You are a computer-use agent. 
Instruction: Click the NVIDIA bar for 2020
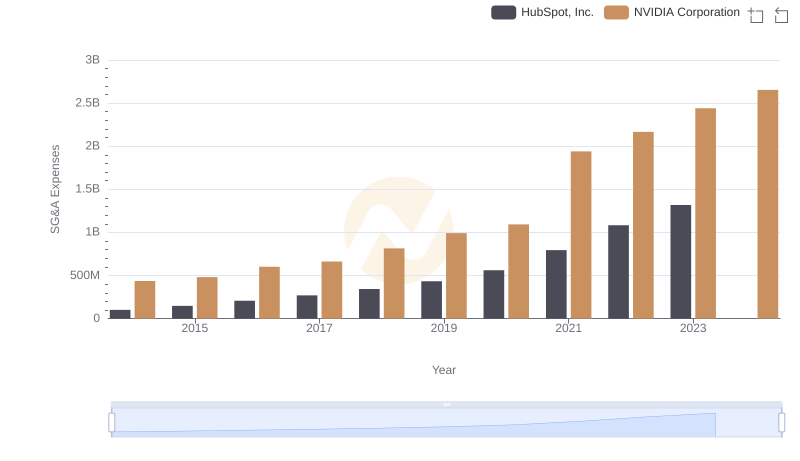(x=518, y=271)
